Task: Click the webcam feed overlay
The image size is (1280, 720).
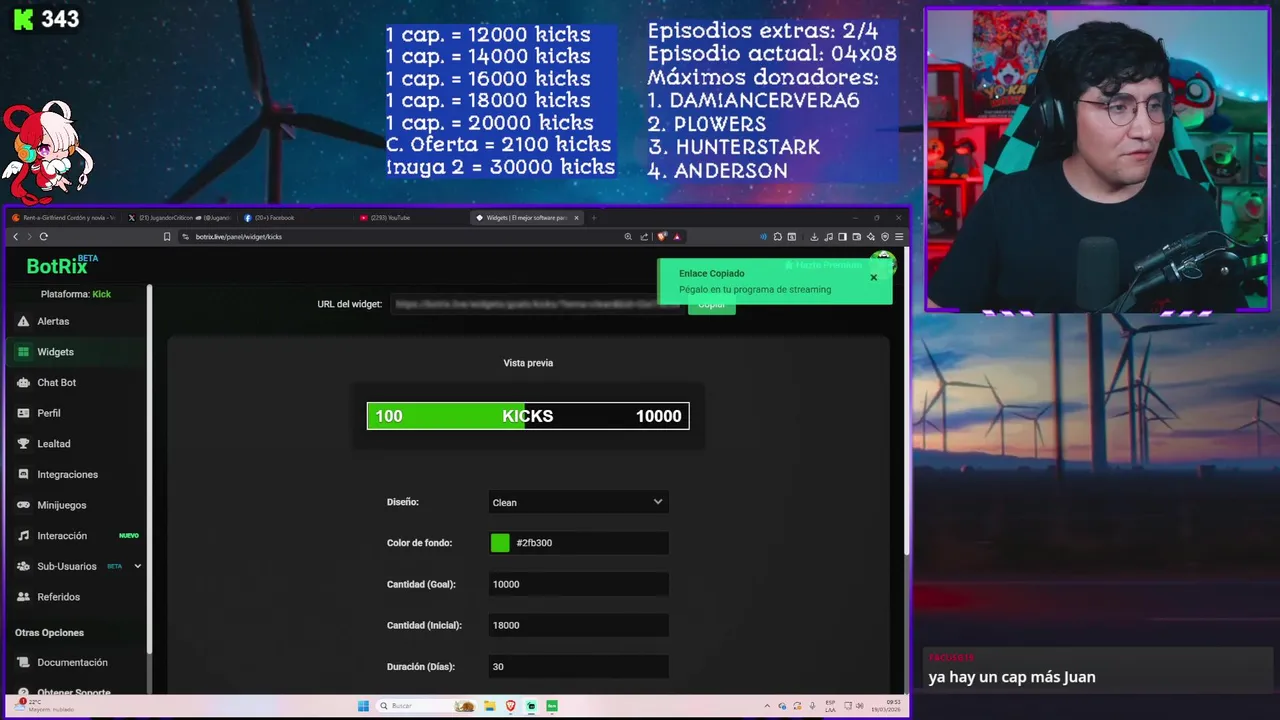Action: coord(1097,160)
